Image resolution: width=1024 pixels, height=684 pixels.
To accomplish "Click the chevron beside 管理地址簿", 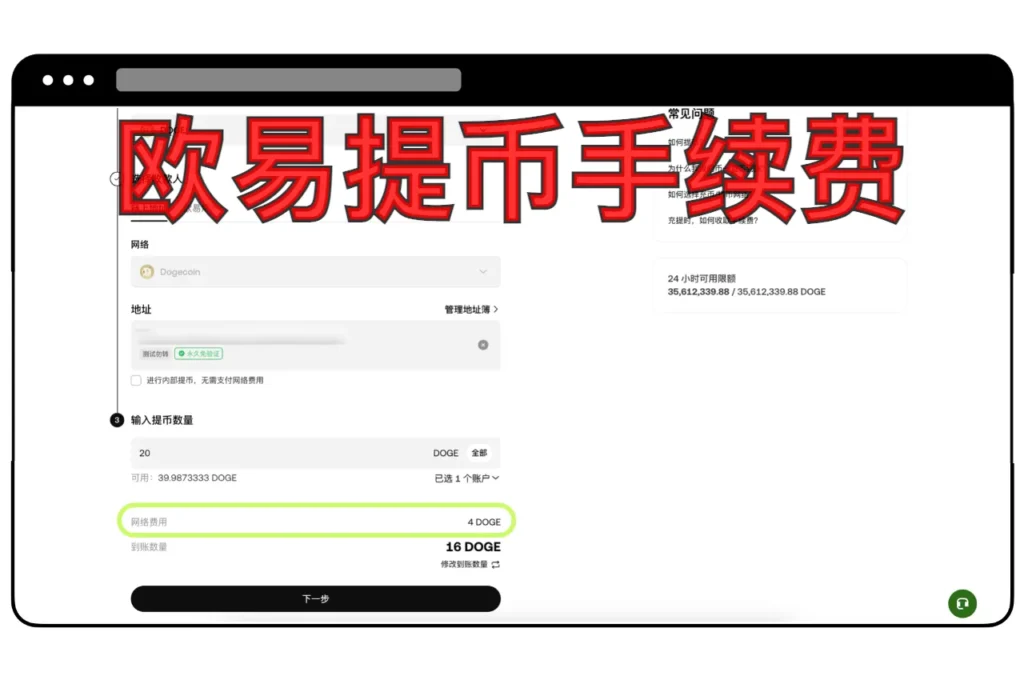I will [498, 310].
